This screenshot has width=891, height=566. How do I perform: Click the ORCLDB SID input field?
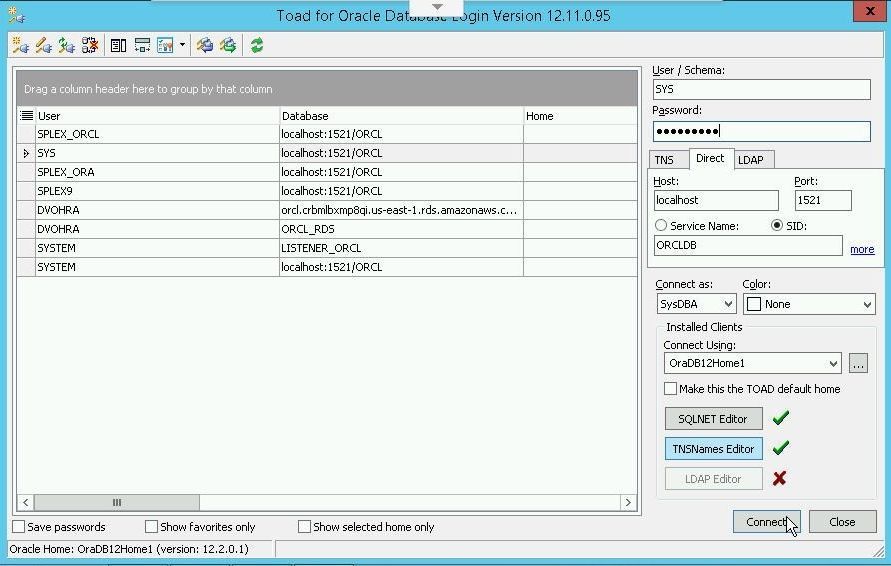(x=748, y=245)
